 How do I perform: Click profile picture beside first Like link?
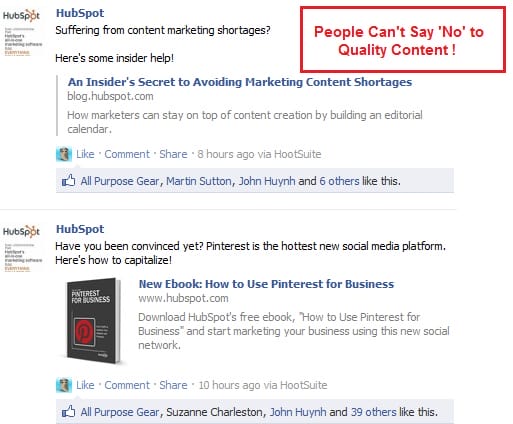pos(64,154)
